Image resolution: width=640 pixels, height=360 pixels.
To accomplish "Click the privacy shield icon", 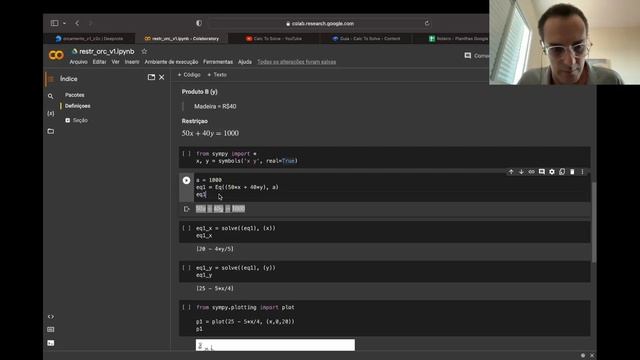I will (199, 23).
